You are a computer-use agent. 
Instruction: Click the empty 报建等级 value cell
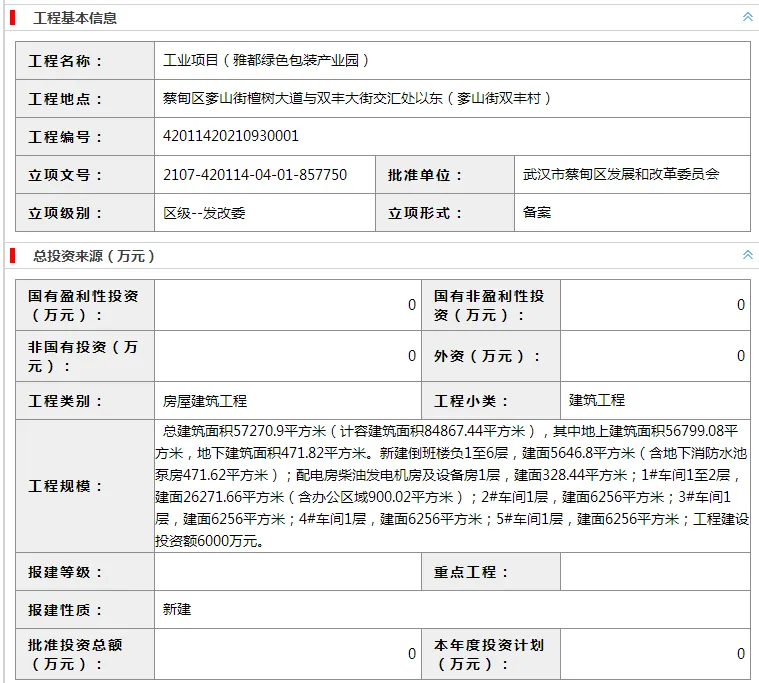point(288,572)
